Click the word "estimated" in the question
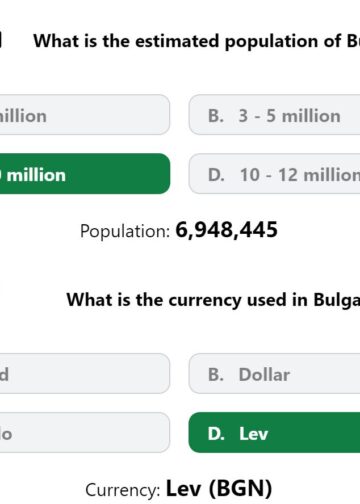Image resolution: width=360 pixels, height=504 pixels. (177, 41)
